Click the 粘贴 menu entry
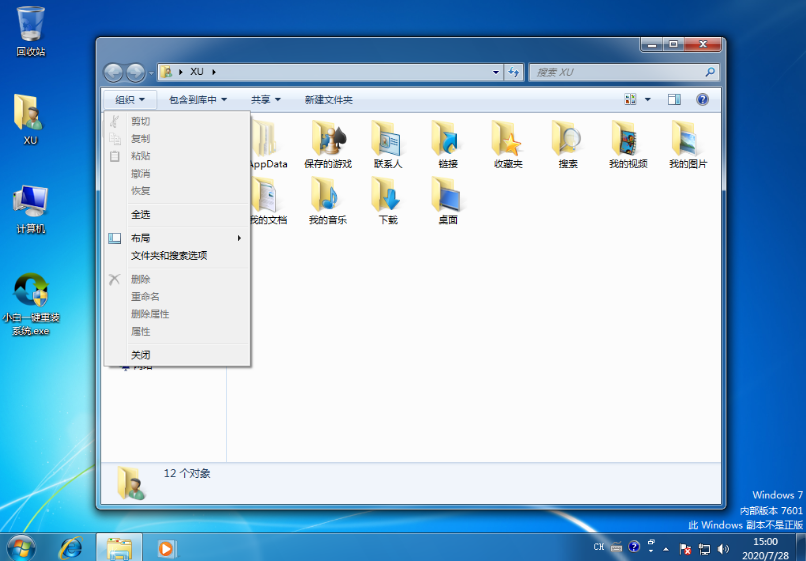Image resolution: width=806 pixels, height=561 pixels. tap(177, 156)
